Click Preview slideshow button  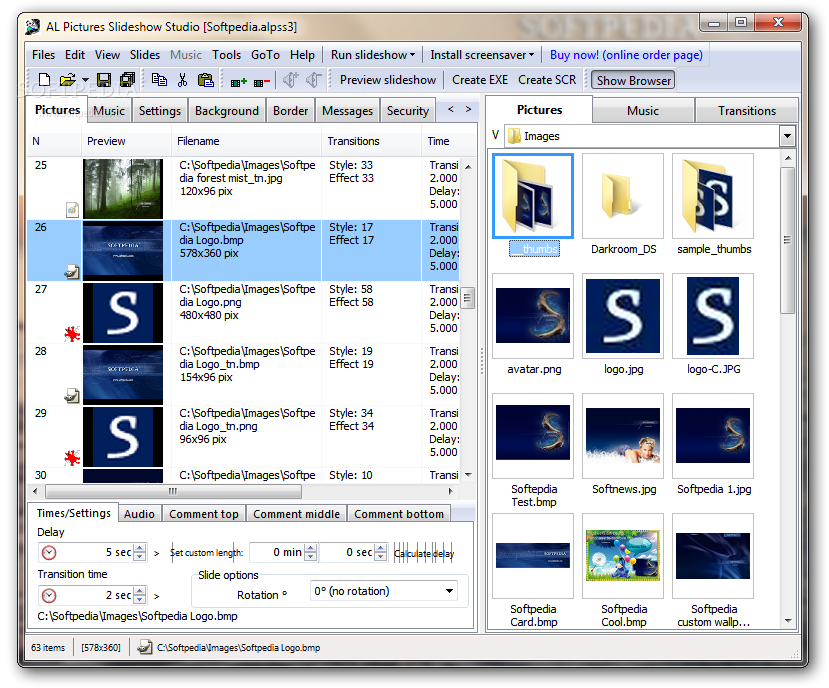point(388,80)
